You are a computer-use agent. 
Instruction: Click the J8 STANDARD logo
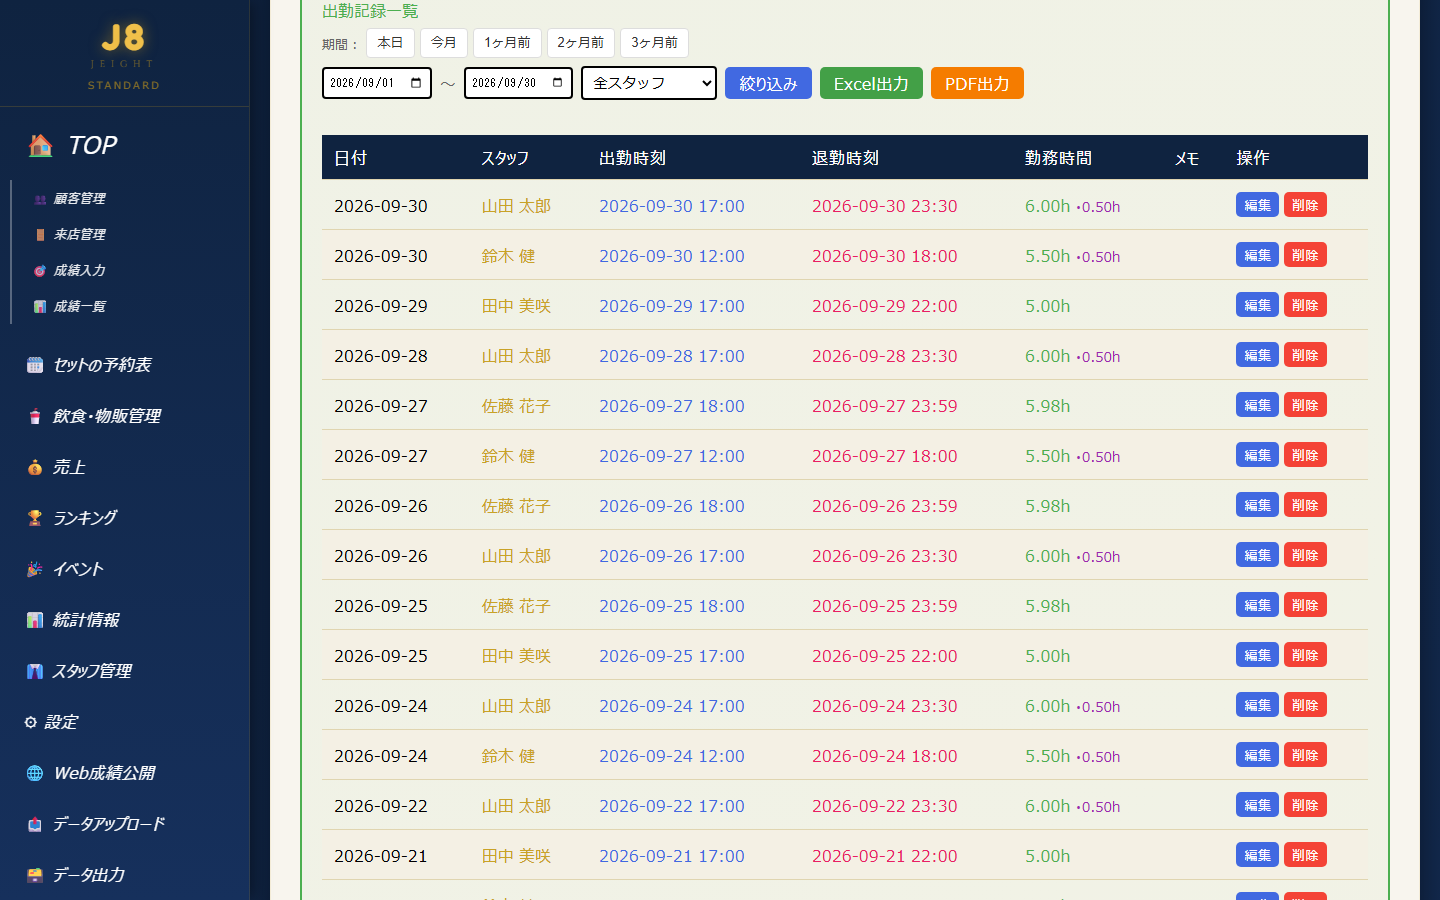coord(123,56)
